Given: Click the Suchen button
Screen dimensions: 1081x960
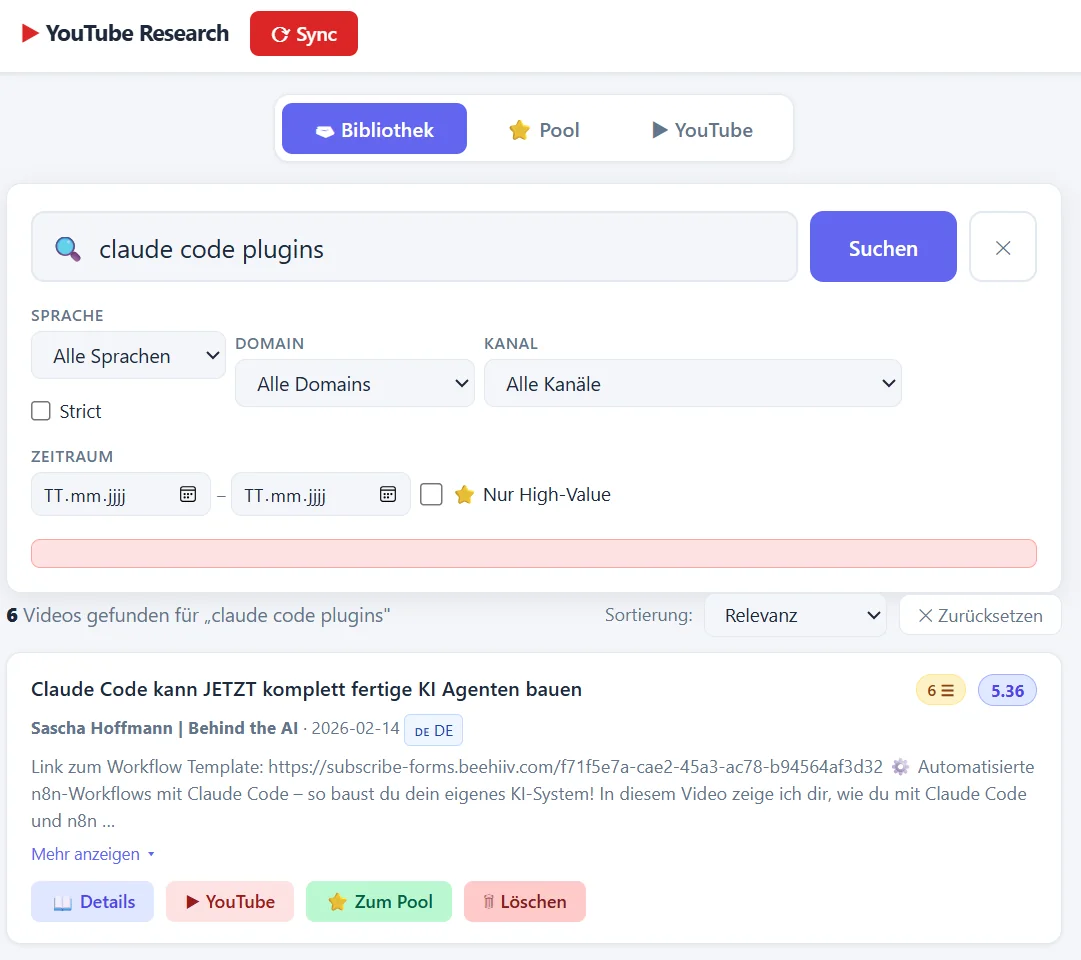Looking at the screenshot, I should pyautogui.click(x=883, y=247).
